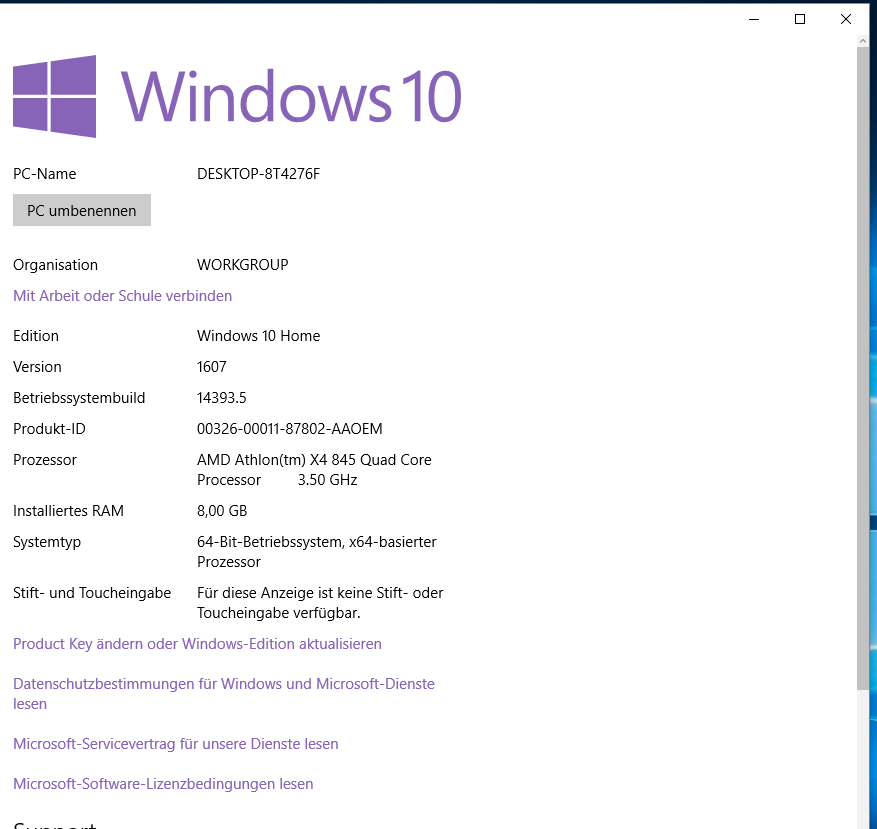Click the version number 1607
The width and height of the screenshot is (877, 829).
[x=212, y=367]
